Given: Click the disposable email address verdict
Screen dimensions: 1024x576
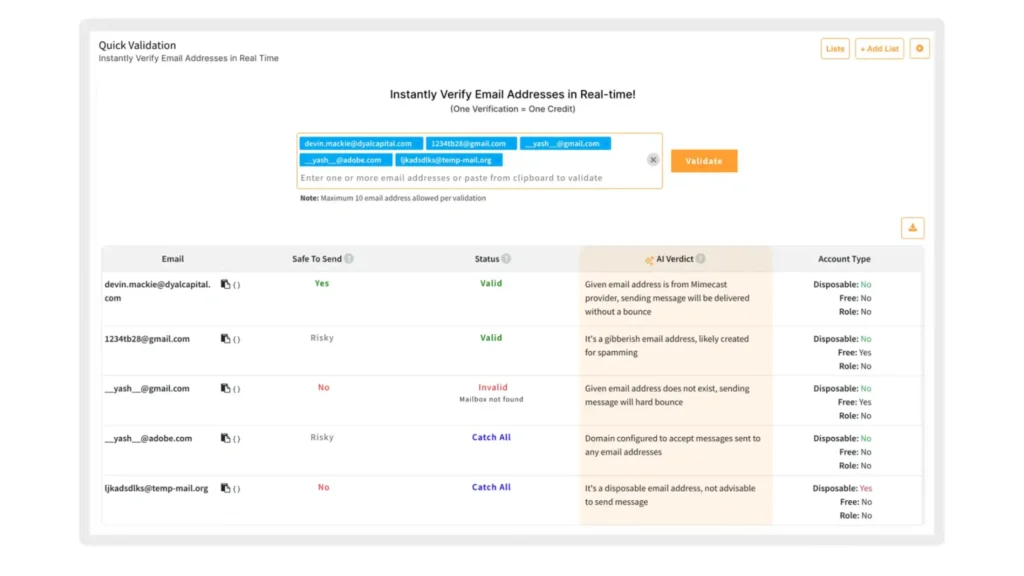Looking at the screenshot, I should click(670, 495).
